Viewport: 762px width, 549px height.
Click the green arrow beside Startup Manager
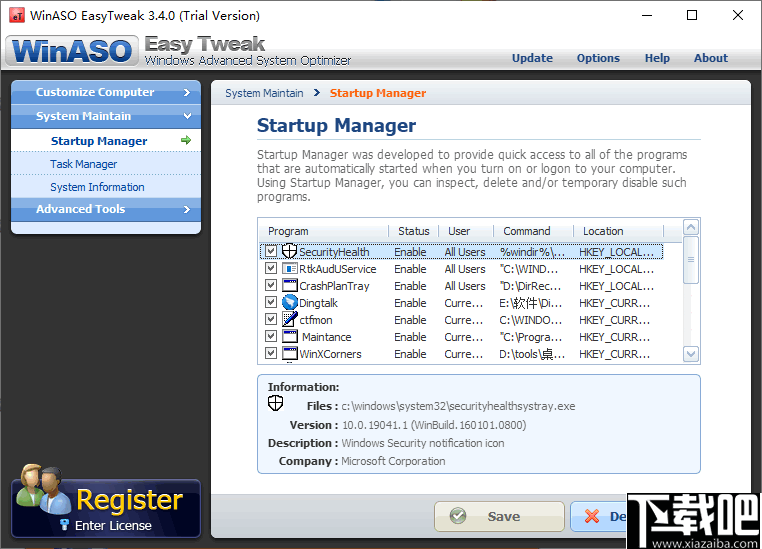pyautogui.click(x=186, y=140)
